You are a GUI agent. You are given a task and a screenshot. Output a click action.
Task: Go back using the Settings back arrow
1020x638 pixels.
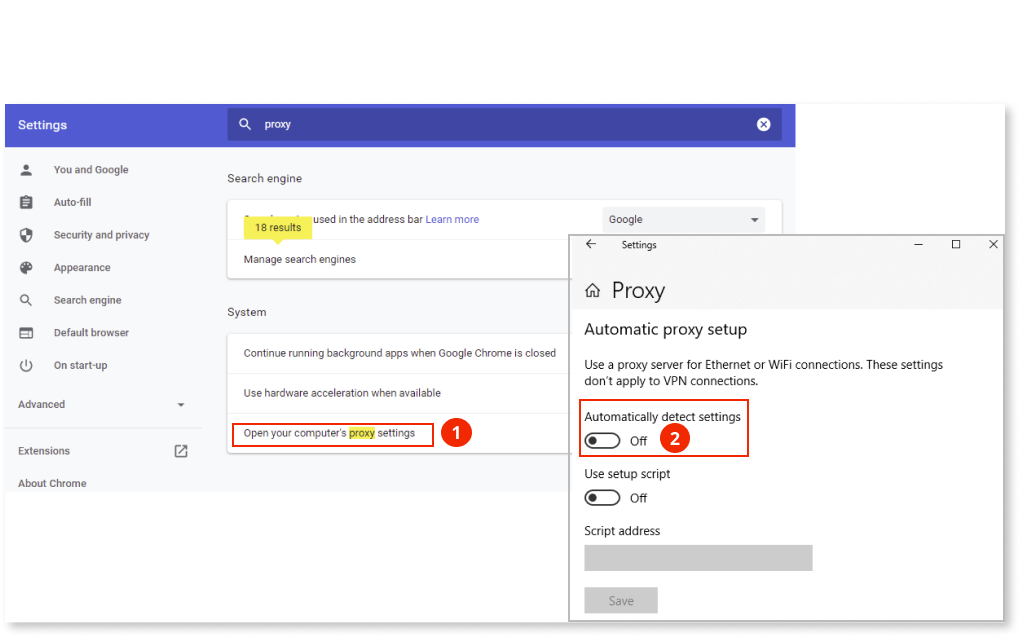591,244
